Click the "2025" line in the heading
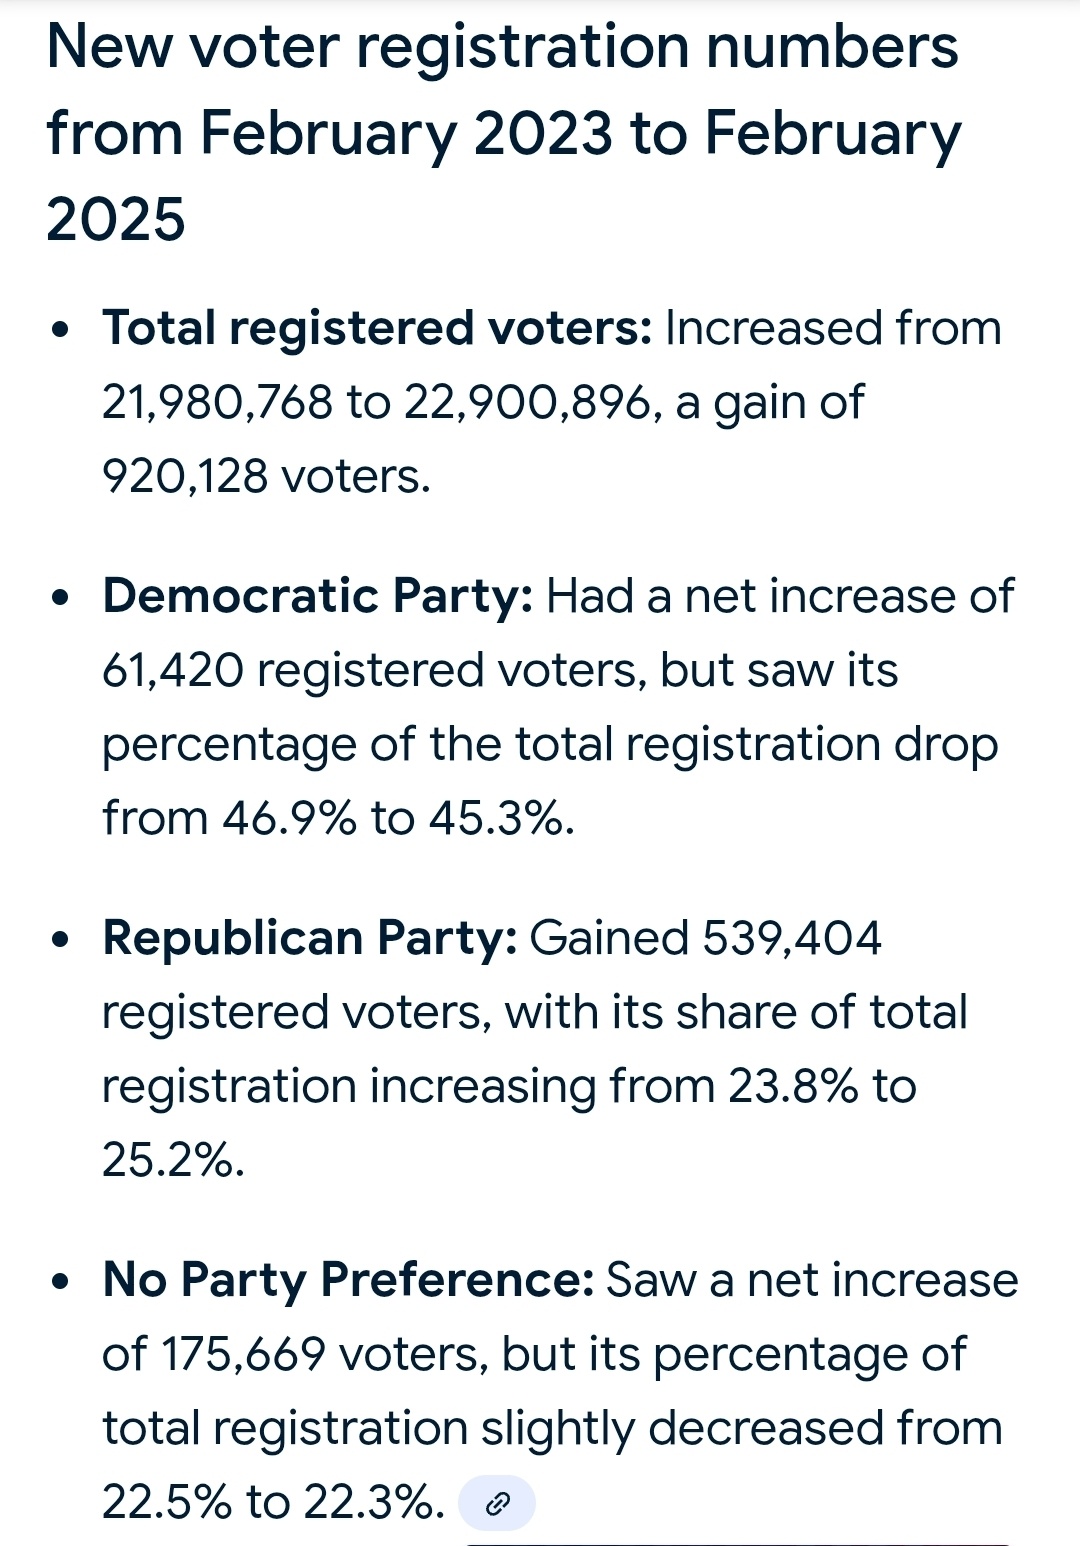 point(116,220)
